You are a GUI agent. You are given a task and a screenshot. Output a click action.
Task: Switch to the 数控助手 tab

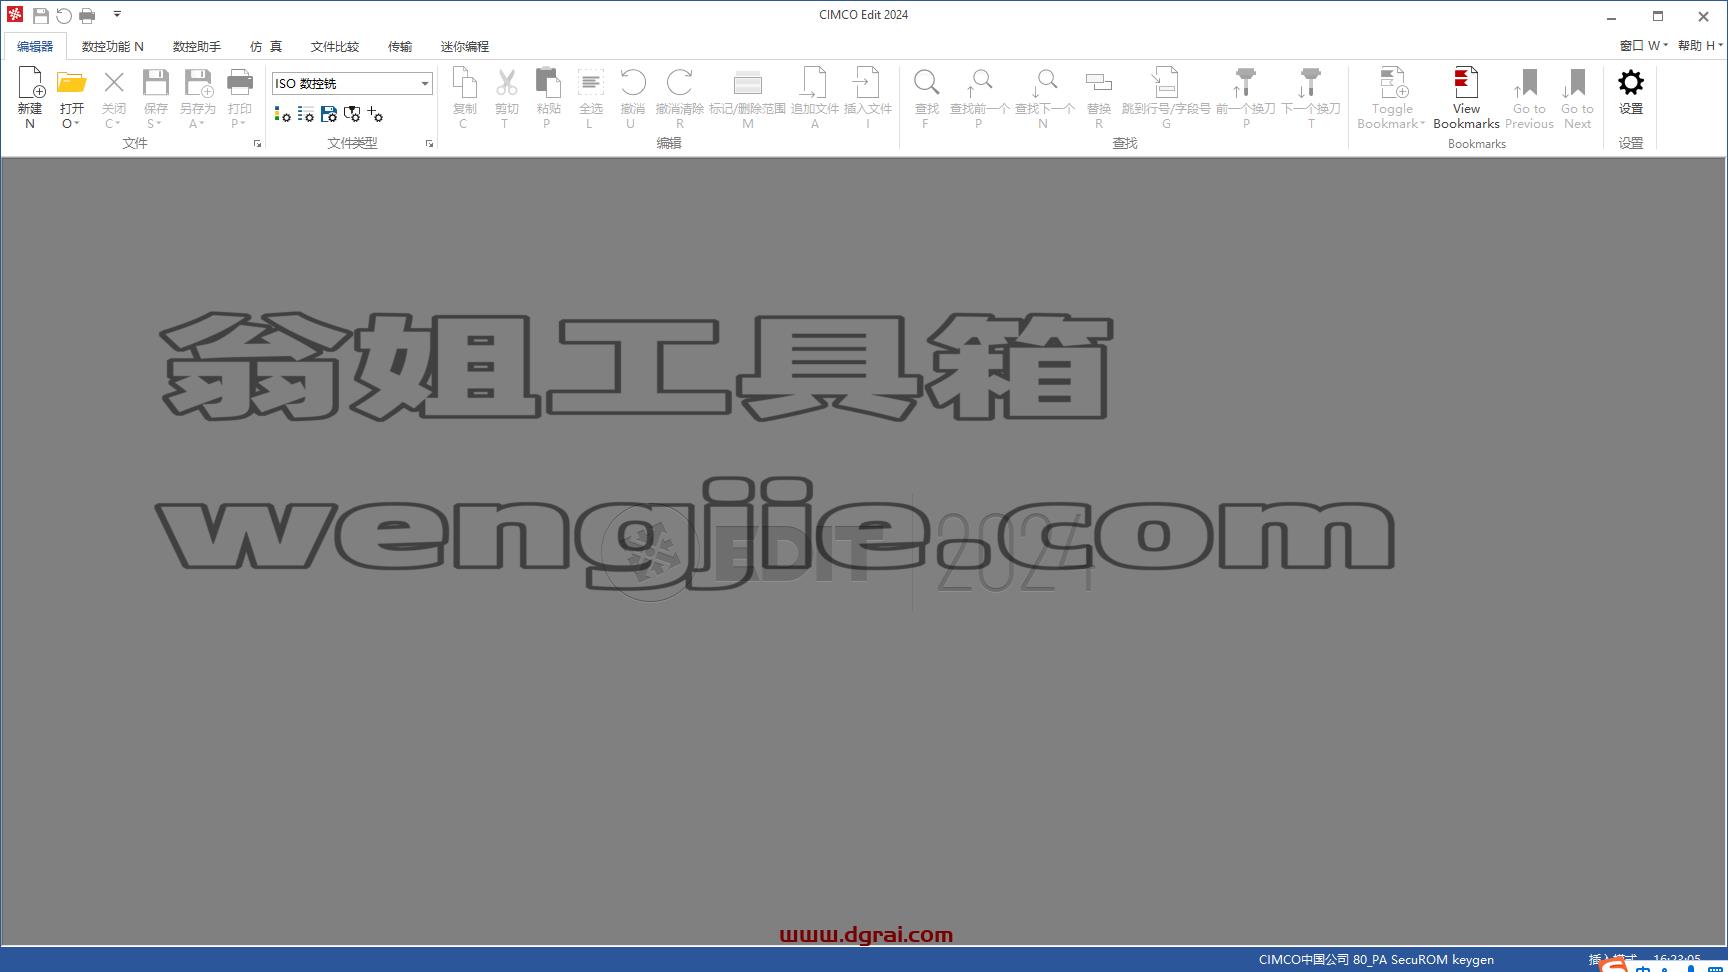click(x=196, y=46)
